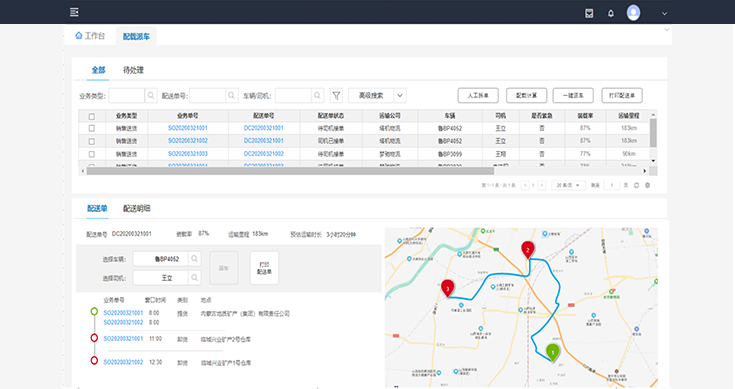Open table link SO20200321001 in 业务单号 column
The image size is (735, 389).
[x=188, y=128]
